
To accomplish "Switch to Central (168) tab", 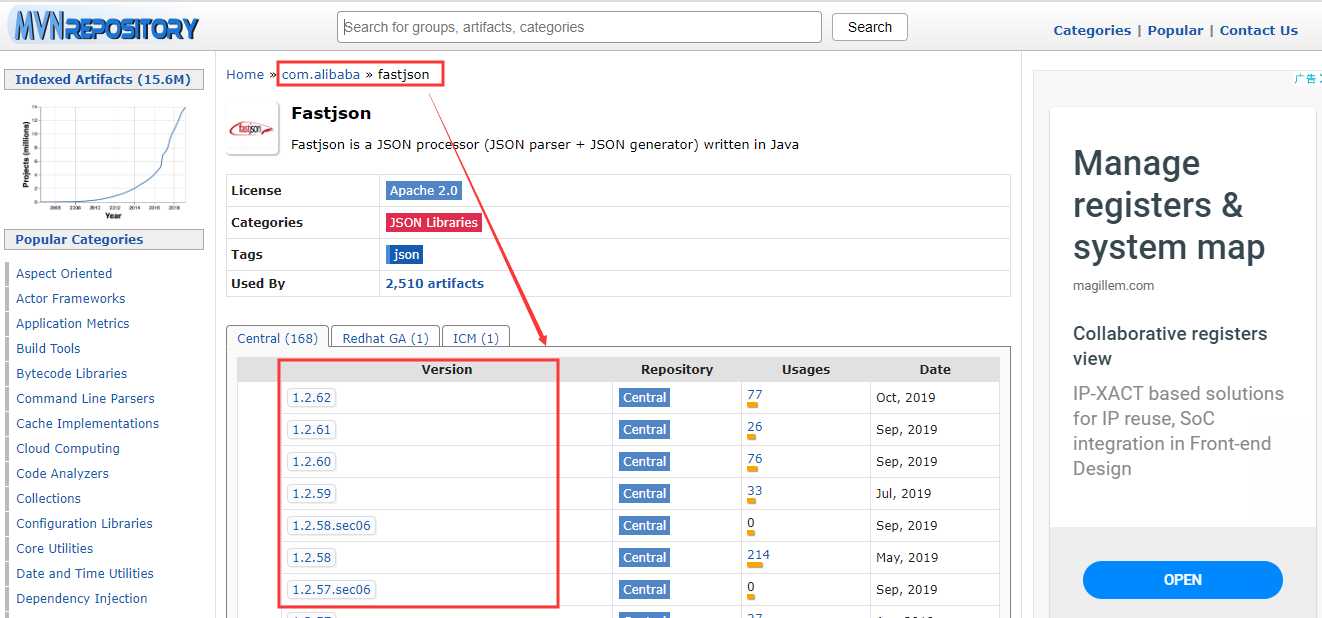I will pyautogui.click(x=277, y=338).
